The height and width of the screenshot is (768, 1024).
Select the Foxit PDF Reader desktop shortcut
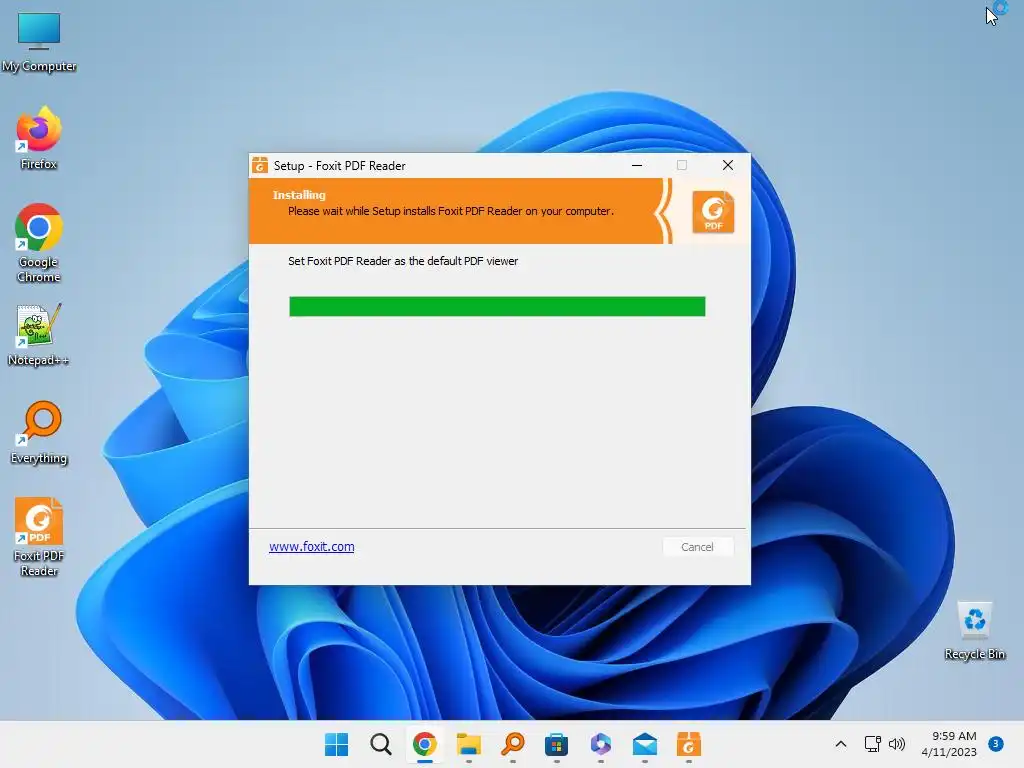(x=39, y=537)
